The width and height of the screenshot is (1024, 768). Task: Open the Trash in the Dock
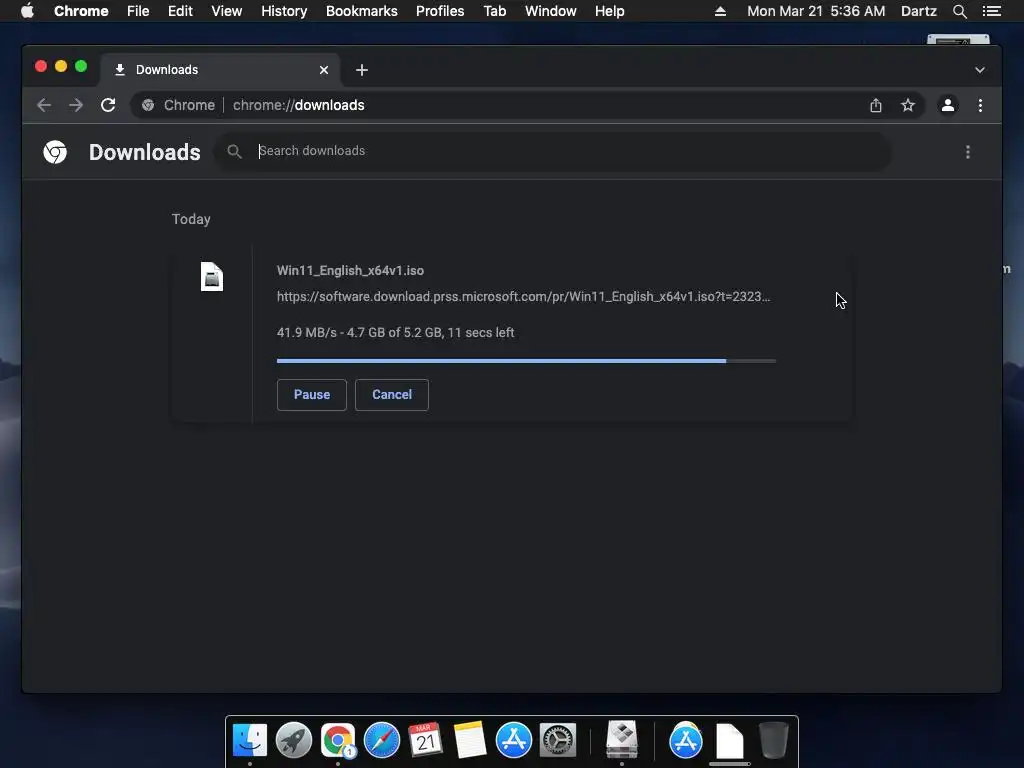tap(773, 741)
